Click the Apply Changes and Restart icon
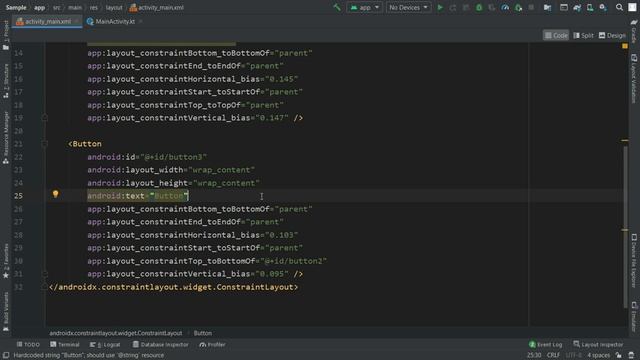This screenshot has height=360, width=640. click(x=453, y=7)
